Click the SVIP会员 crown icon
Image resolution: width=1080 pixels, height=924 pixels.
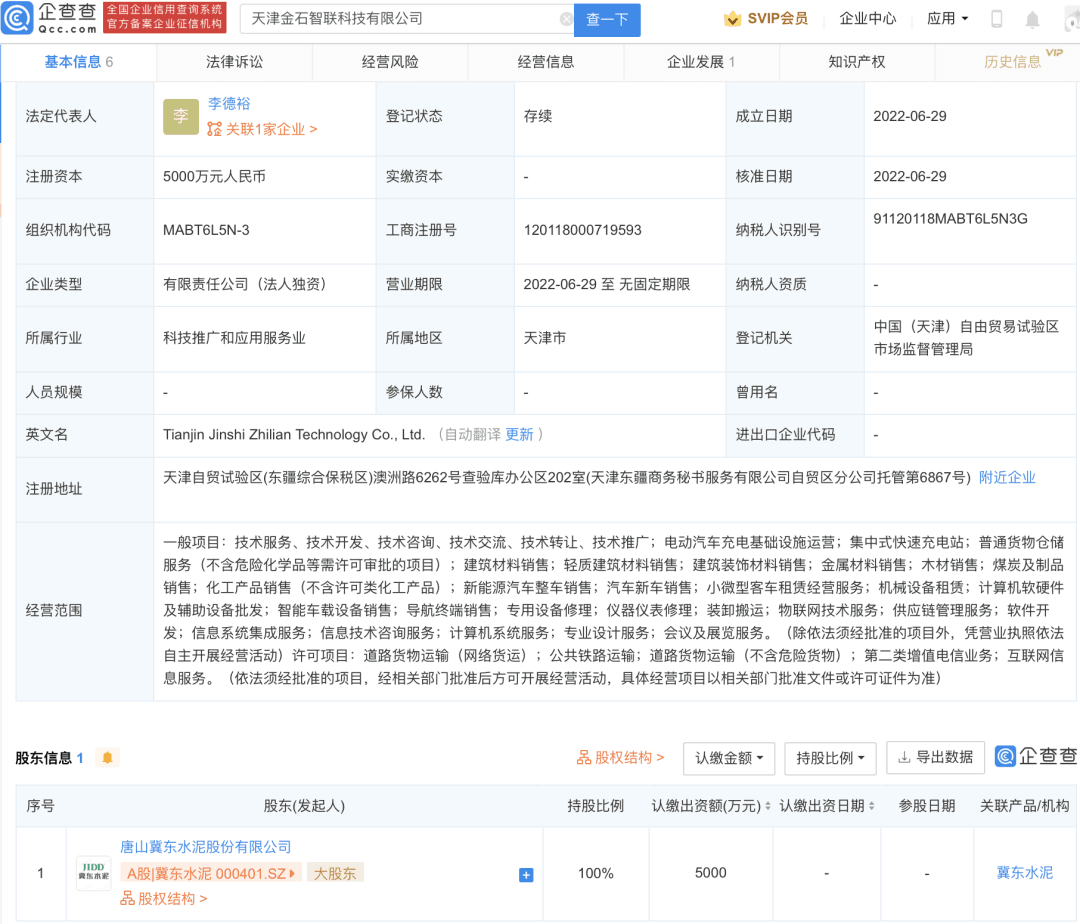point(733,19)
